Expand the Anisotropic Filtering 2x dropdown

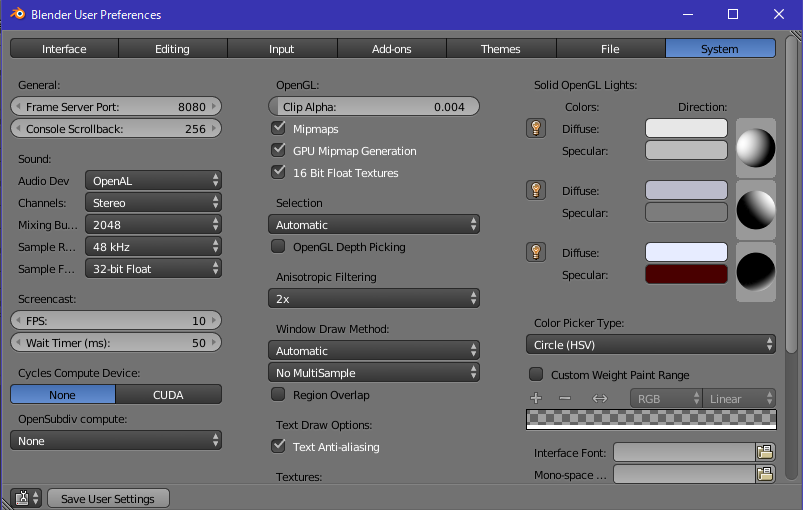click(x=373, y=299)
